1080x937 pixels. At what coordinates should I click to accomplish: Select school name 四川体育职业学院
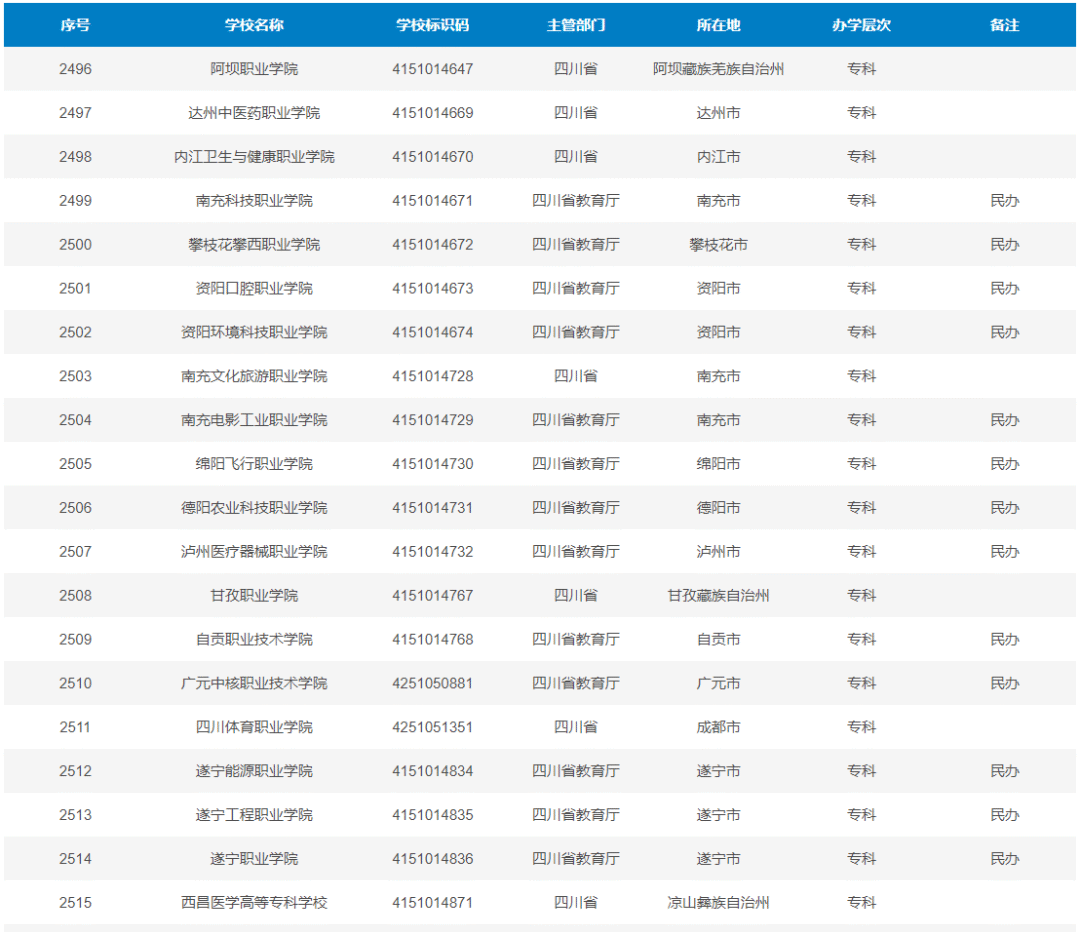254,727
